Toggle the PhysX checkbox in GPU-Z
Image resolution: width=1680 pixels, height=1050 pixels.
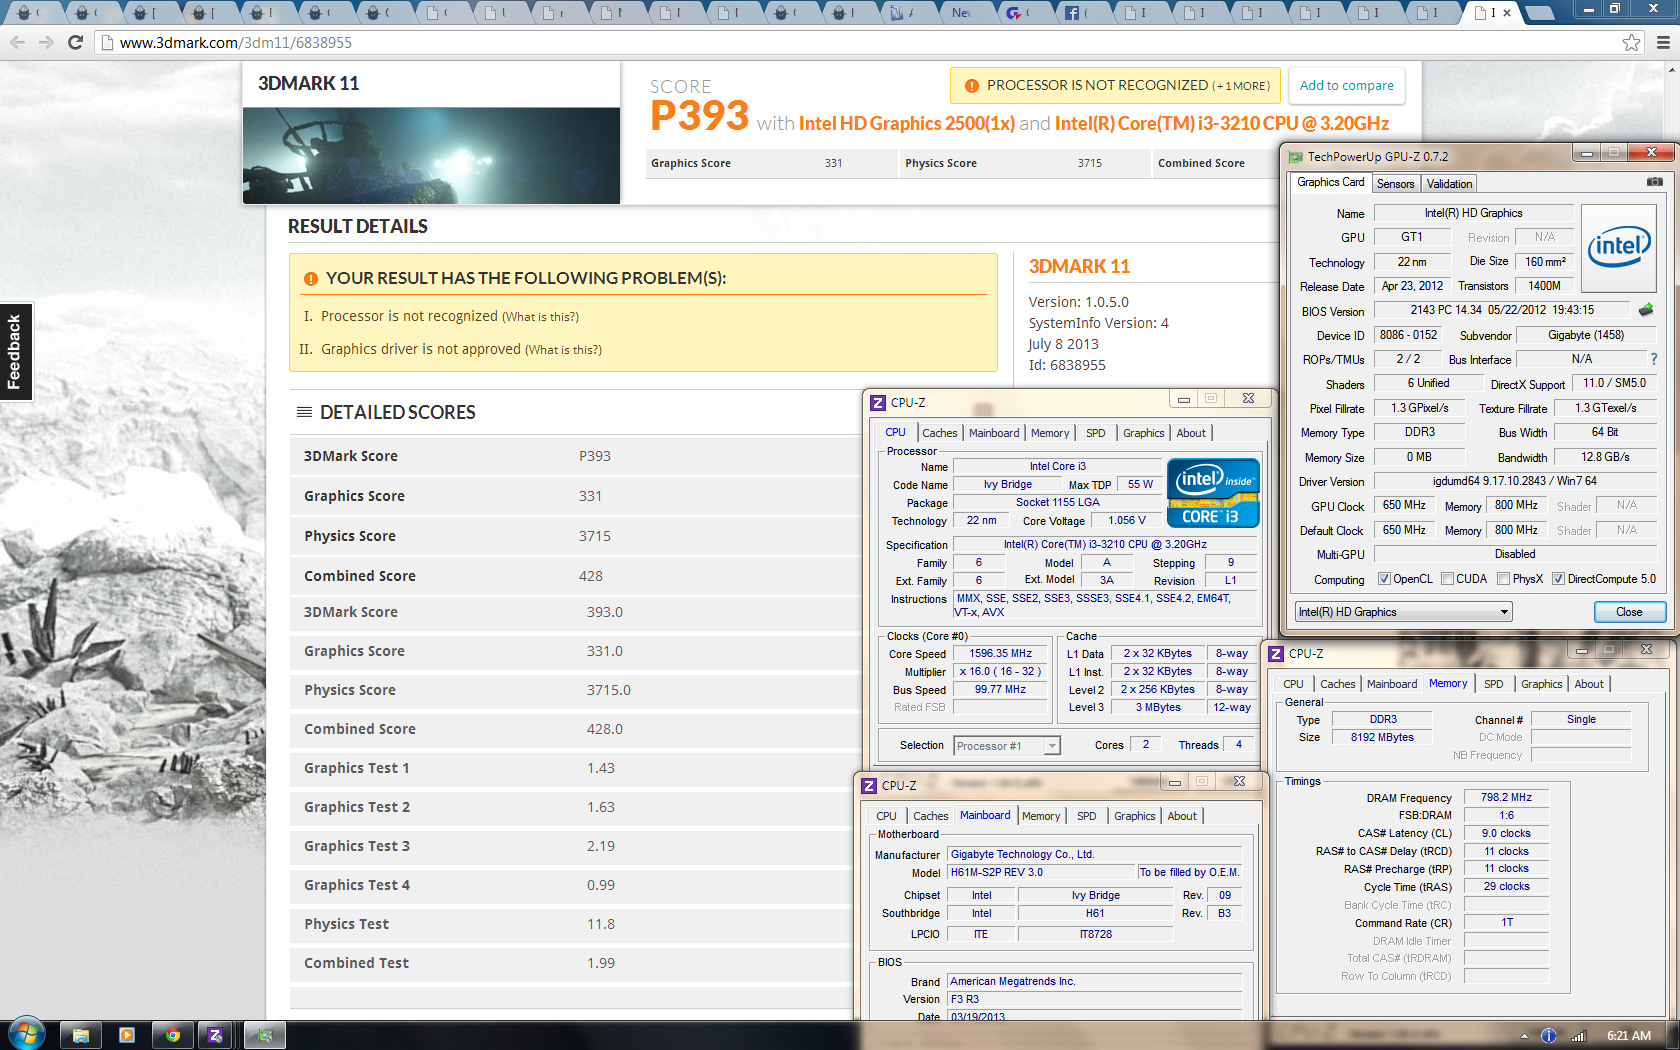pyautogui.click(x=1503, y=579)
